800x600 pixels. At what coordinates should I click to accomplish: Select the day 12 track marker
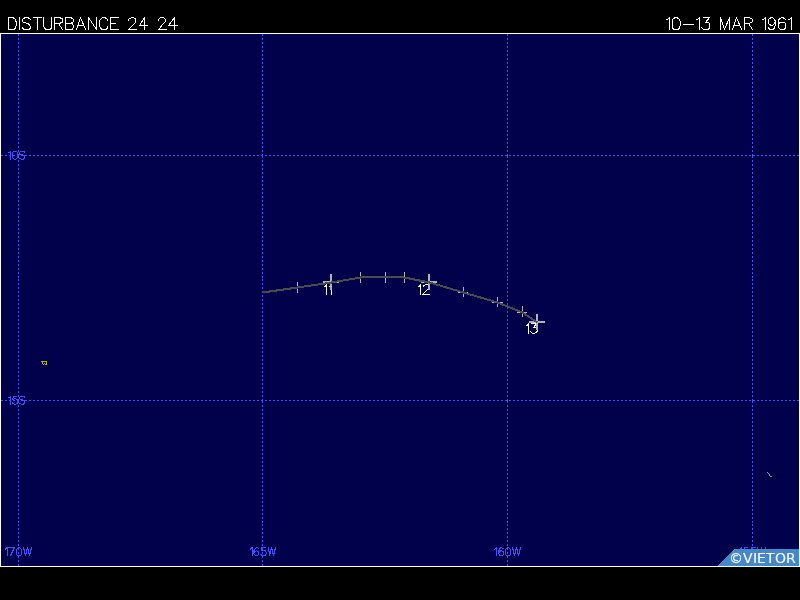(429, 282)
